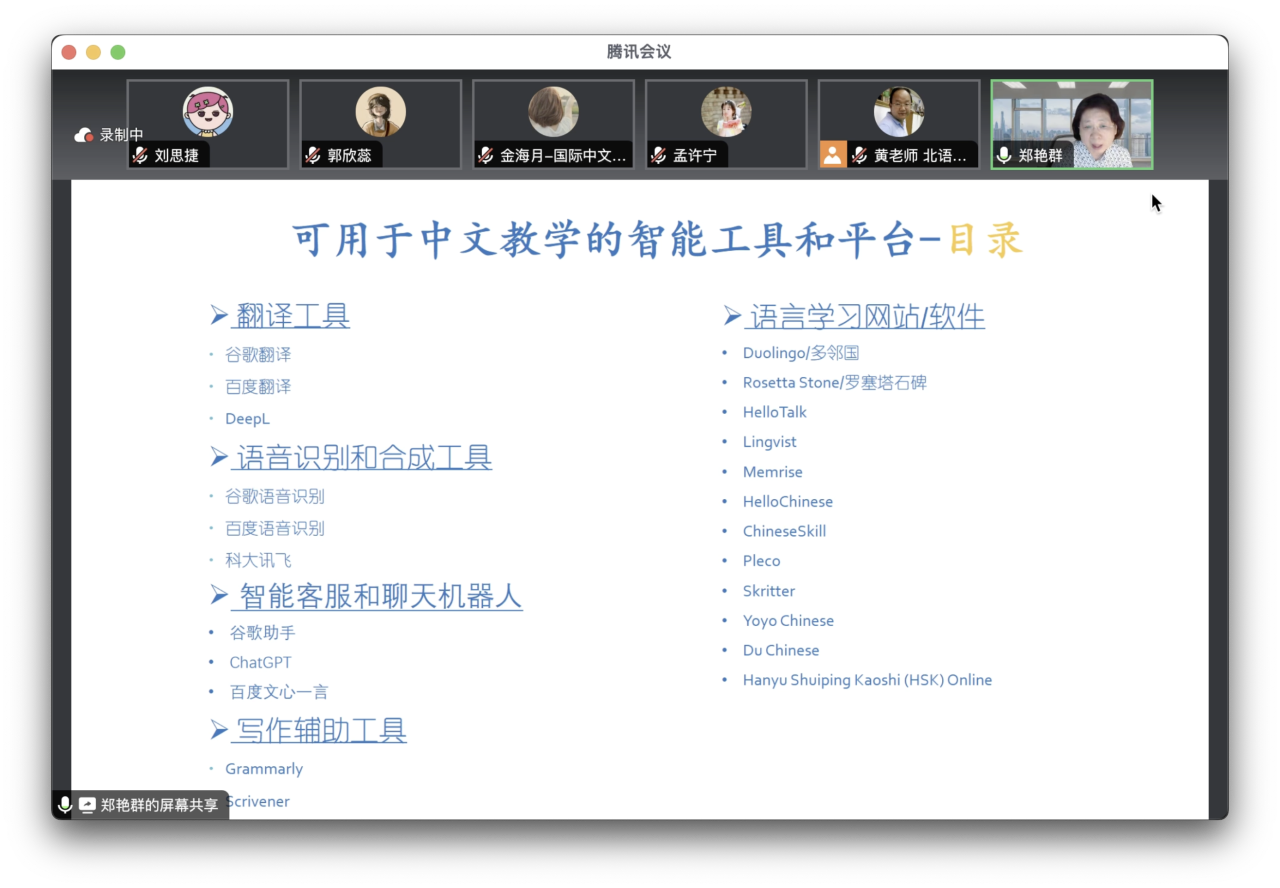Click the microphone icon in the screen-share label
1280x888 pixels.
coord(65,805)
